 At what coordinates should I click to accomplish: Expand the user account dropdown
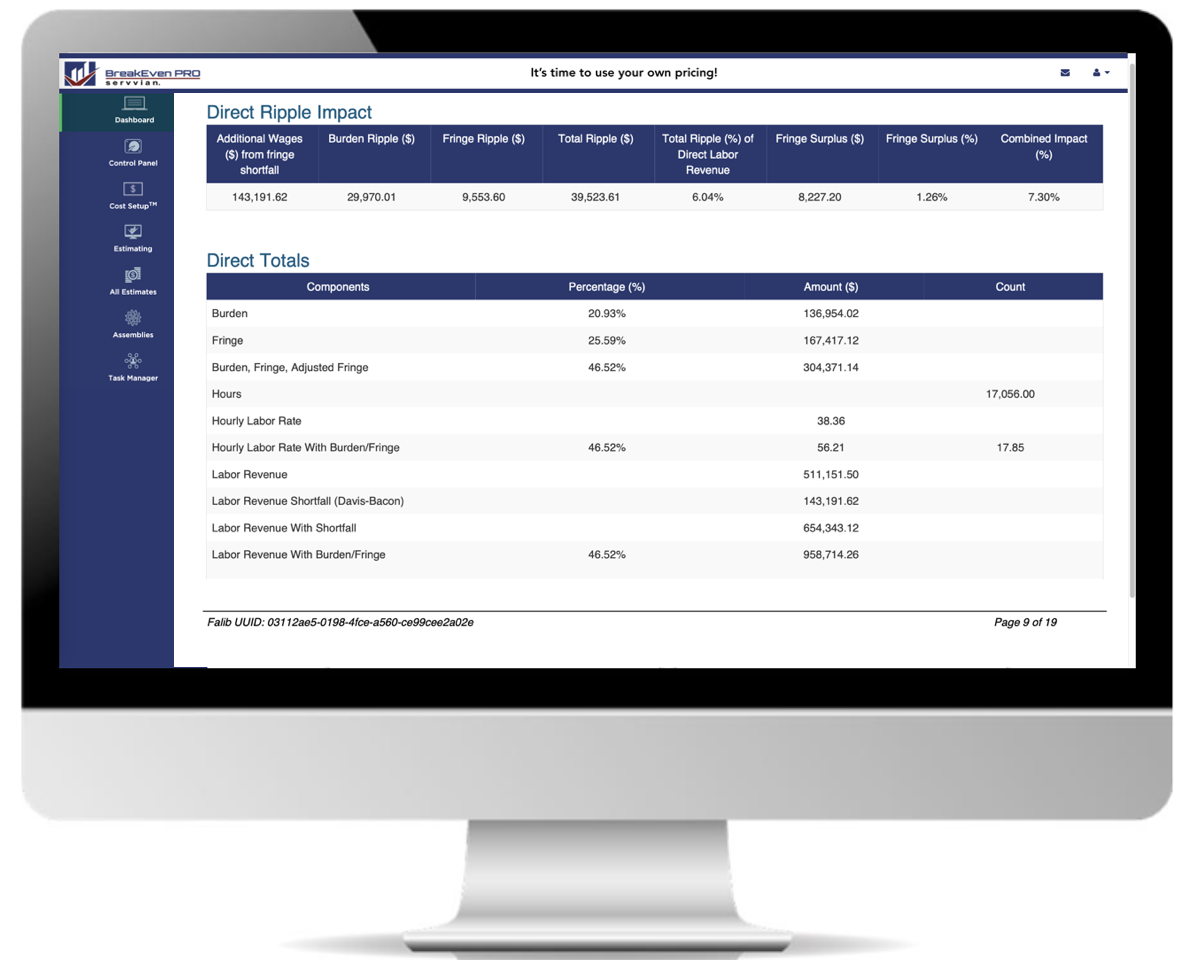(1100, 73)
